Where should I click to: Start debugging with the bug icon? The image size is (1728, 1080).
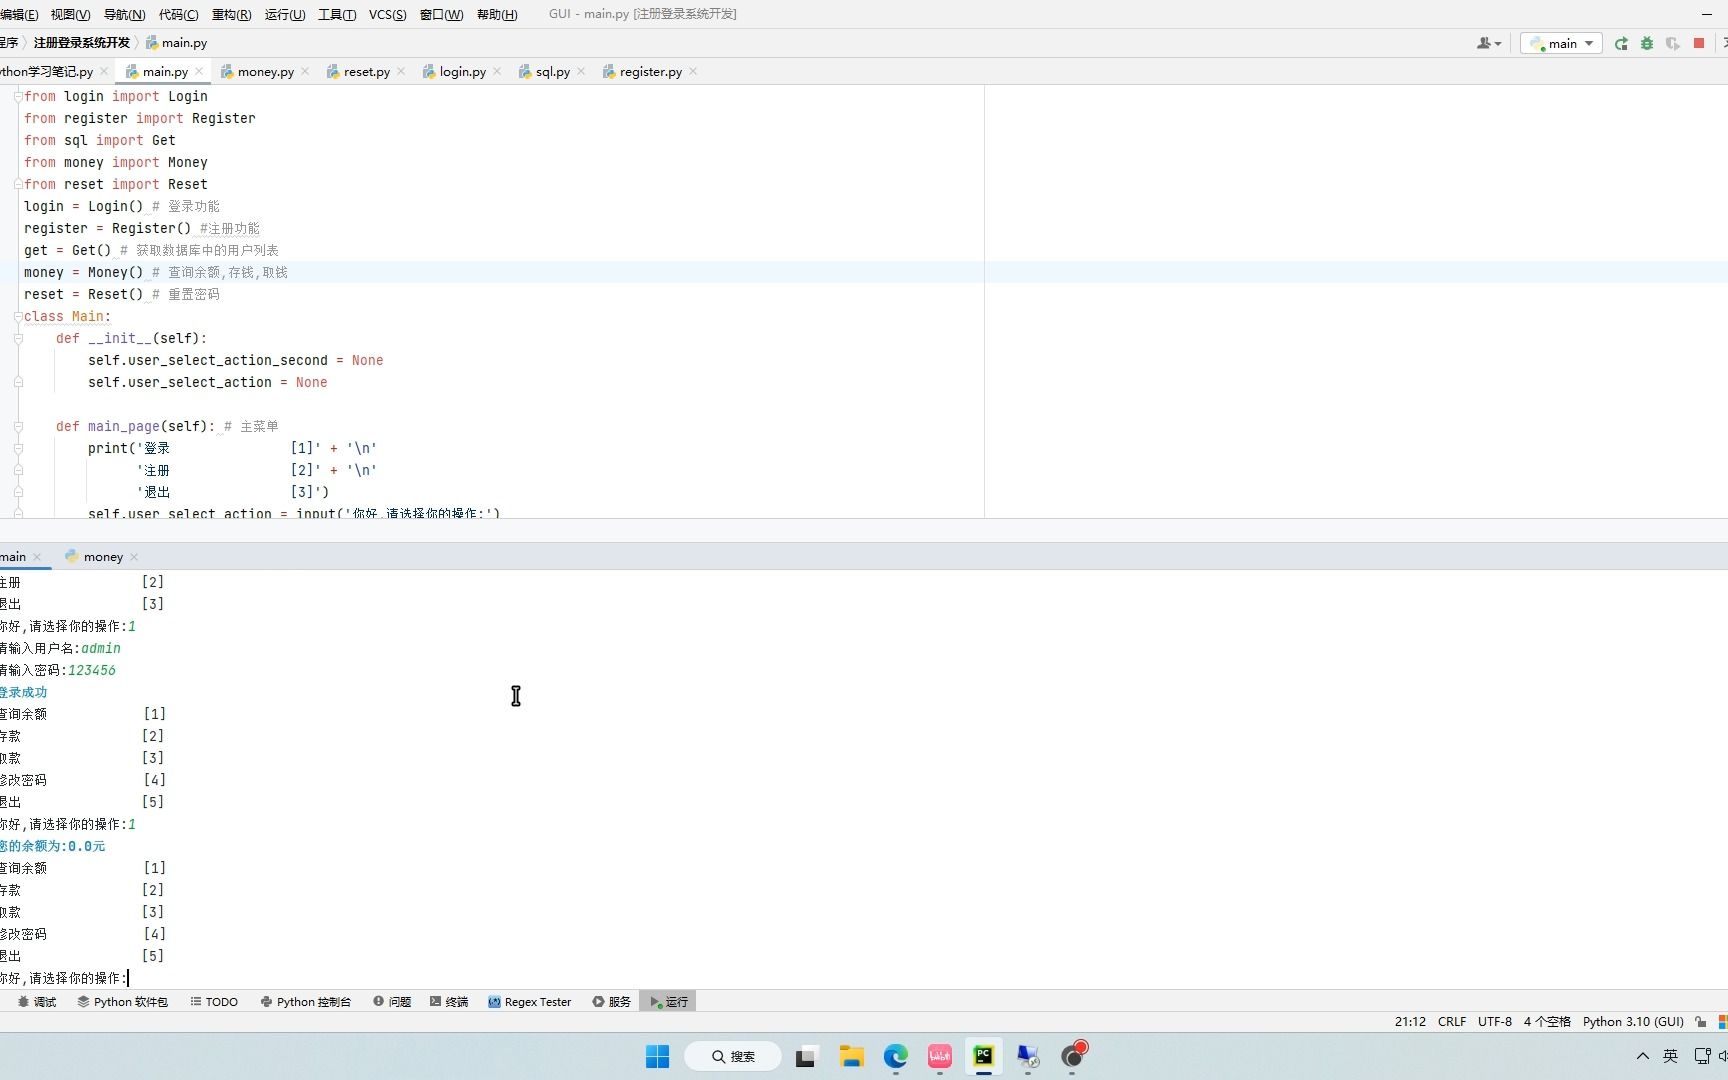click(1646, 43)
